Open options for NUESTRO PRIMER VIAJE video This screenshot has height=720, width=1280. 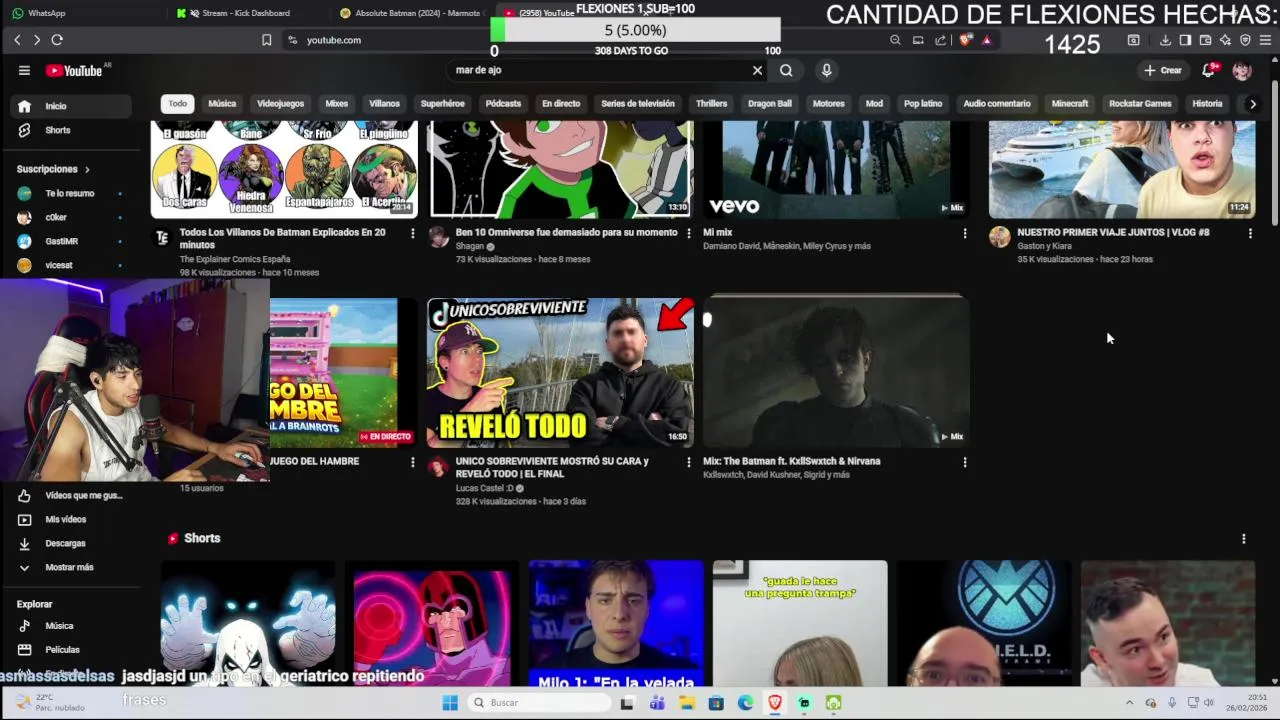click(x=1250, y=233)
